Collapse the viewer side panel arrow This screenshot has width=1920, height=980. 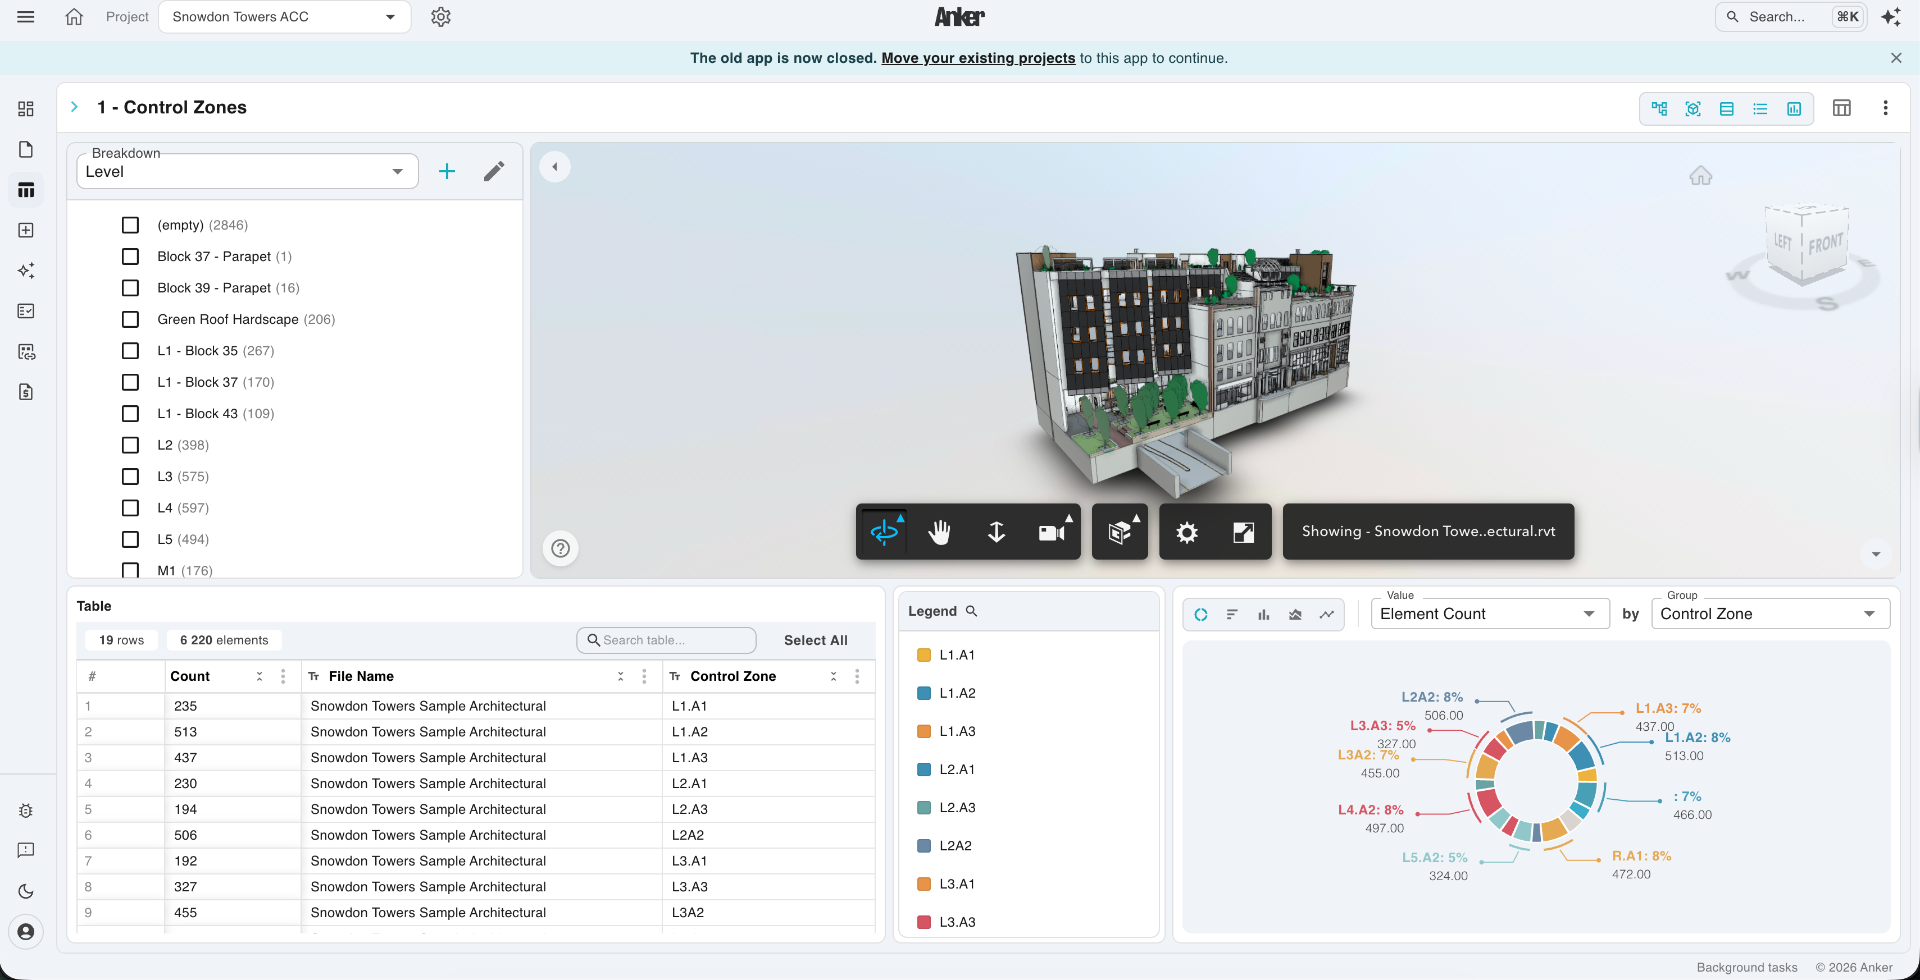click(x=555, y=167)
